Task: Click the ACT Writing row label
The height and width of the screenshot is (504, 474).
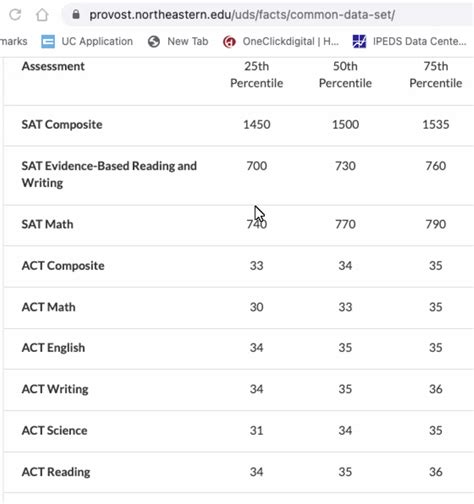Action: tap(55, 389)
